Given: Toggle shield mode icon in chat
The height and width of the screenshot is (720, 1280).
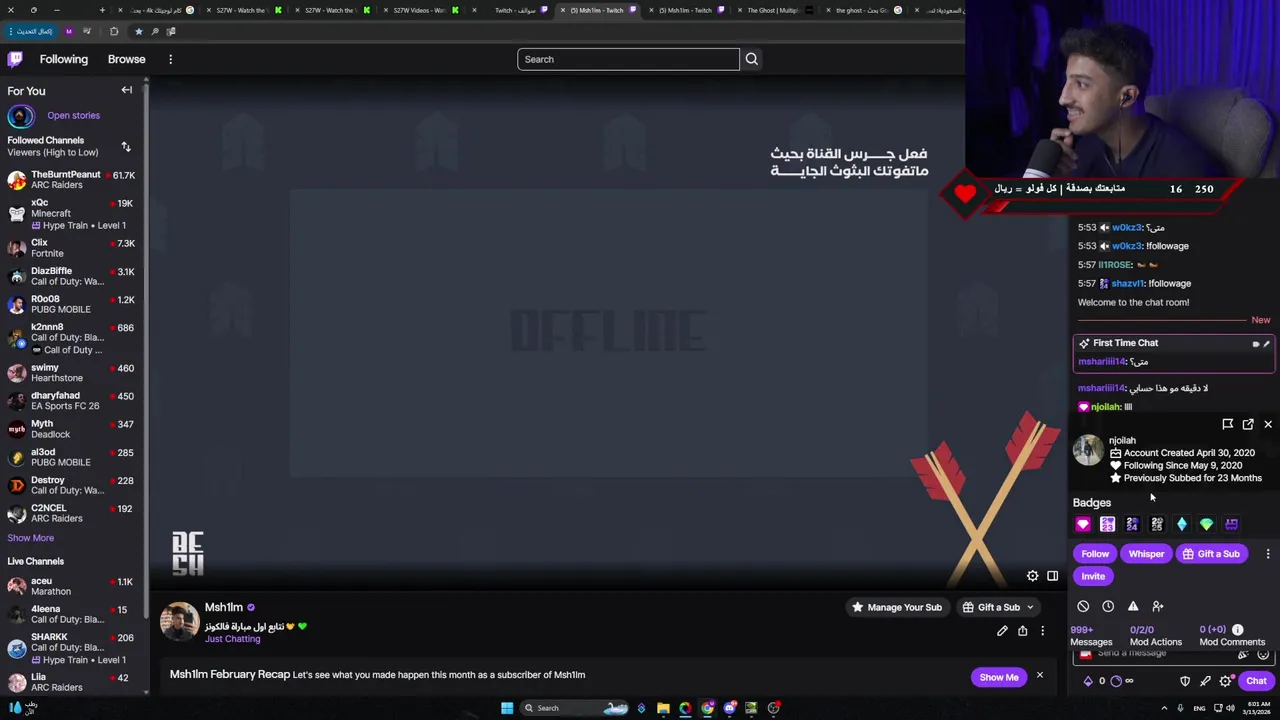Looking at the screenshot, I should click(1185, 681).
